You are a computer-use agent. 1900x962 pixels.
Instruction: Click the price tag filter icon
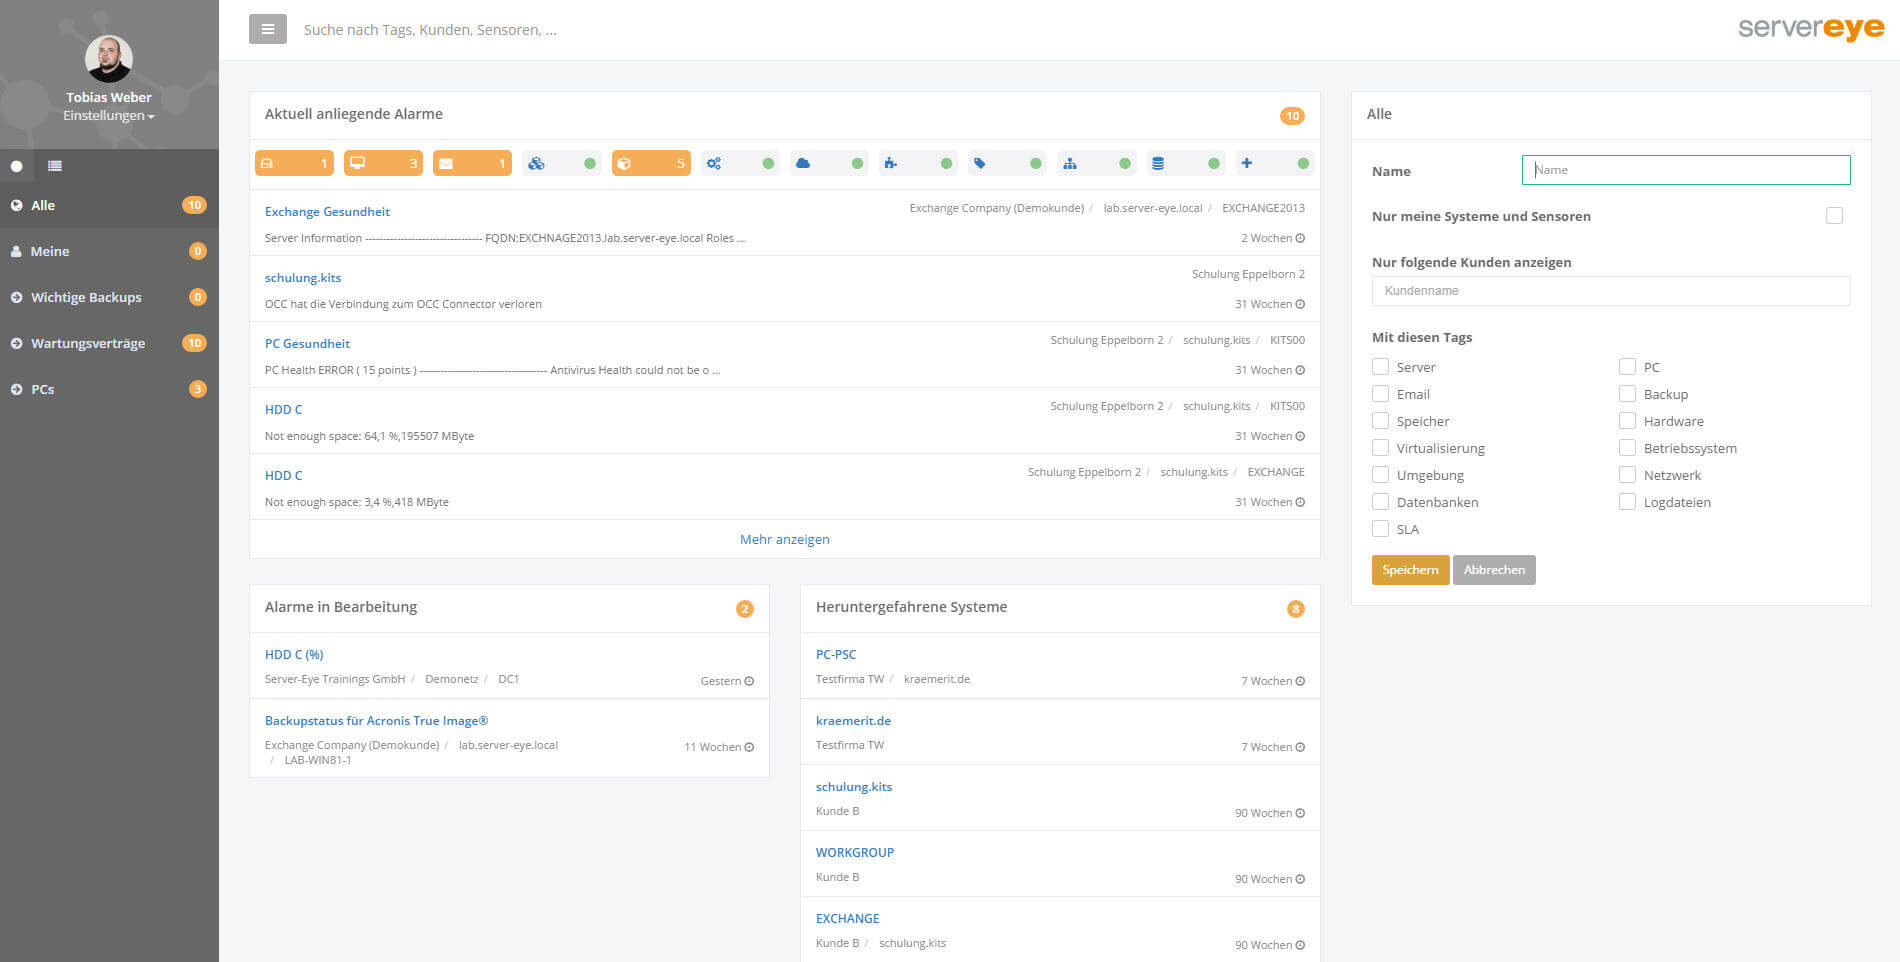(x=1006, y=163)
